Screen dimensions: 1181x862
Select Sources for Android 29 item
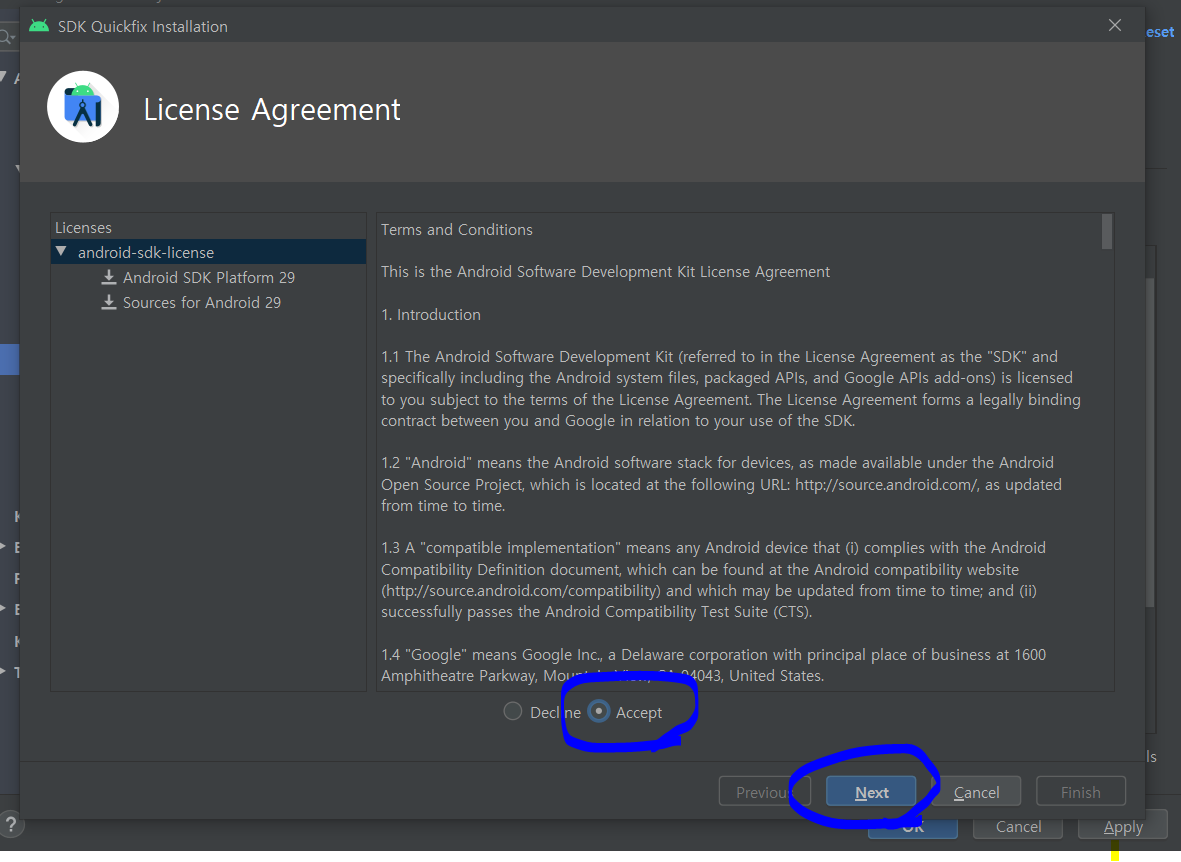(202, 302)
